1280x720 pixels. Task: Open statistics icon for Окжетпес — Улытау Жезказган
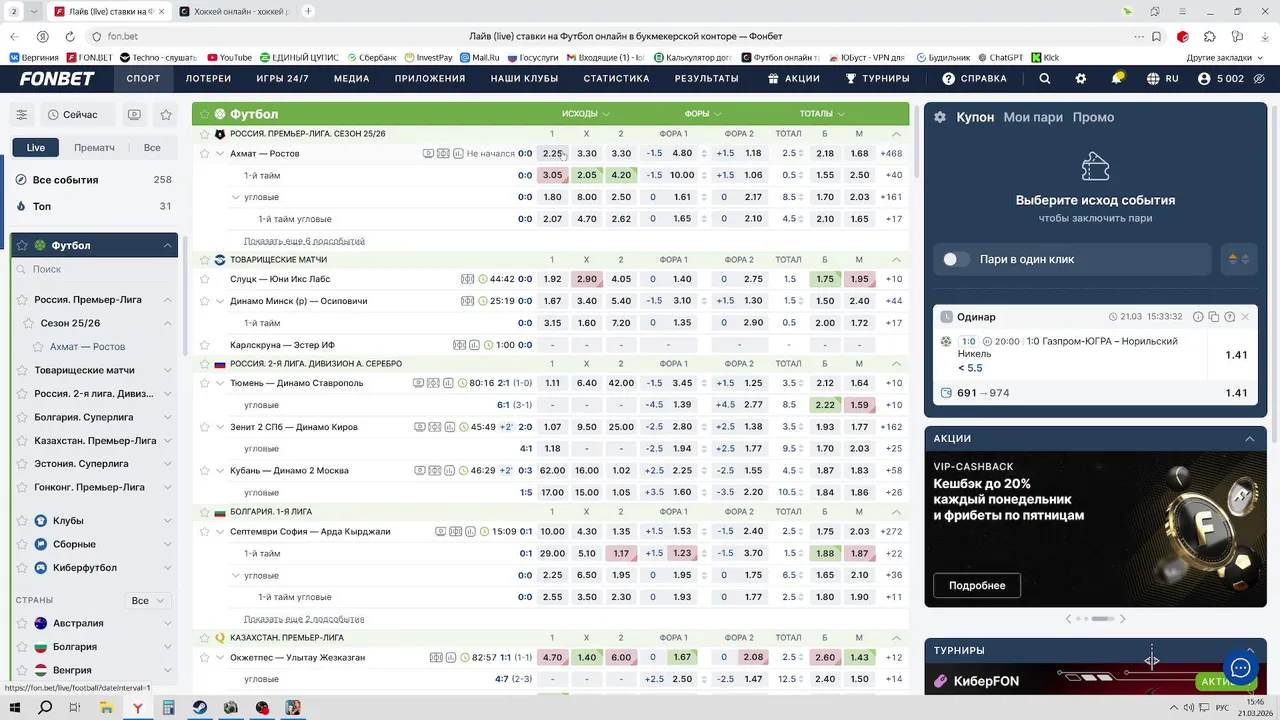point(451,658)
